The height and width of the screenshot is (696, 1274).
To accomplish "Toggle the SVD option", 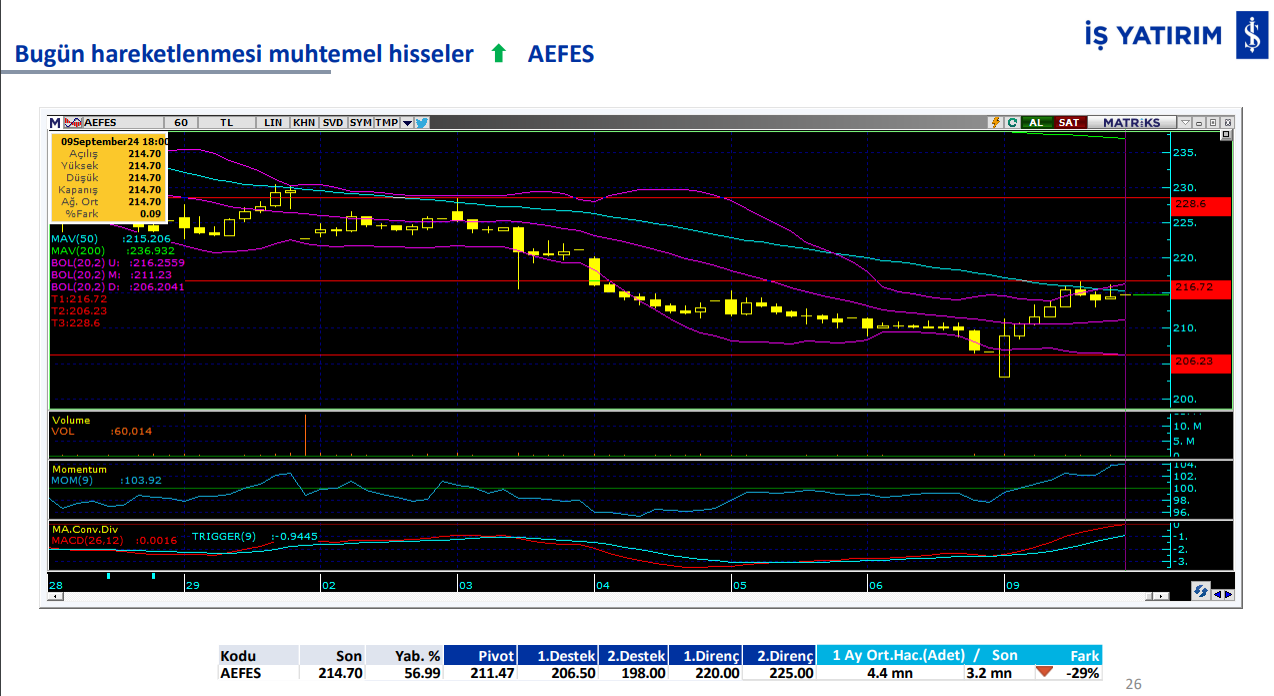I will point(333,123).
